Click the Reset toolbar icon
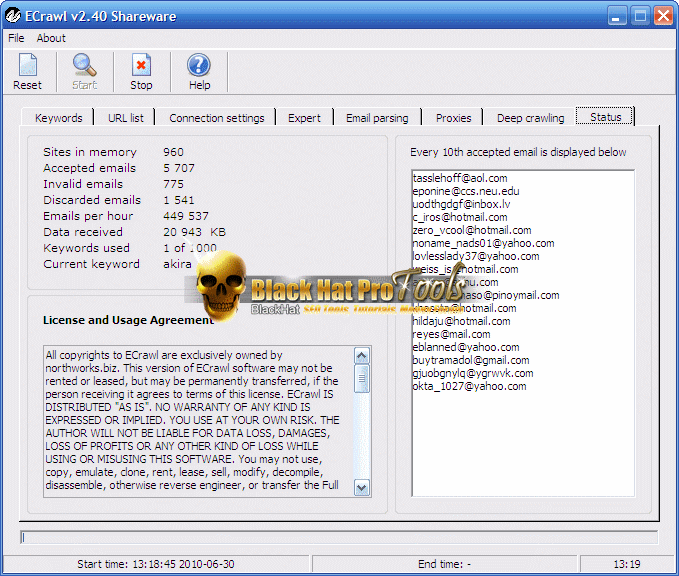The image size is (679, 576). [x=27, y=65]
